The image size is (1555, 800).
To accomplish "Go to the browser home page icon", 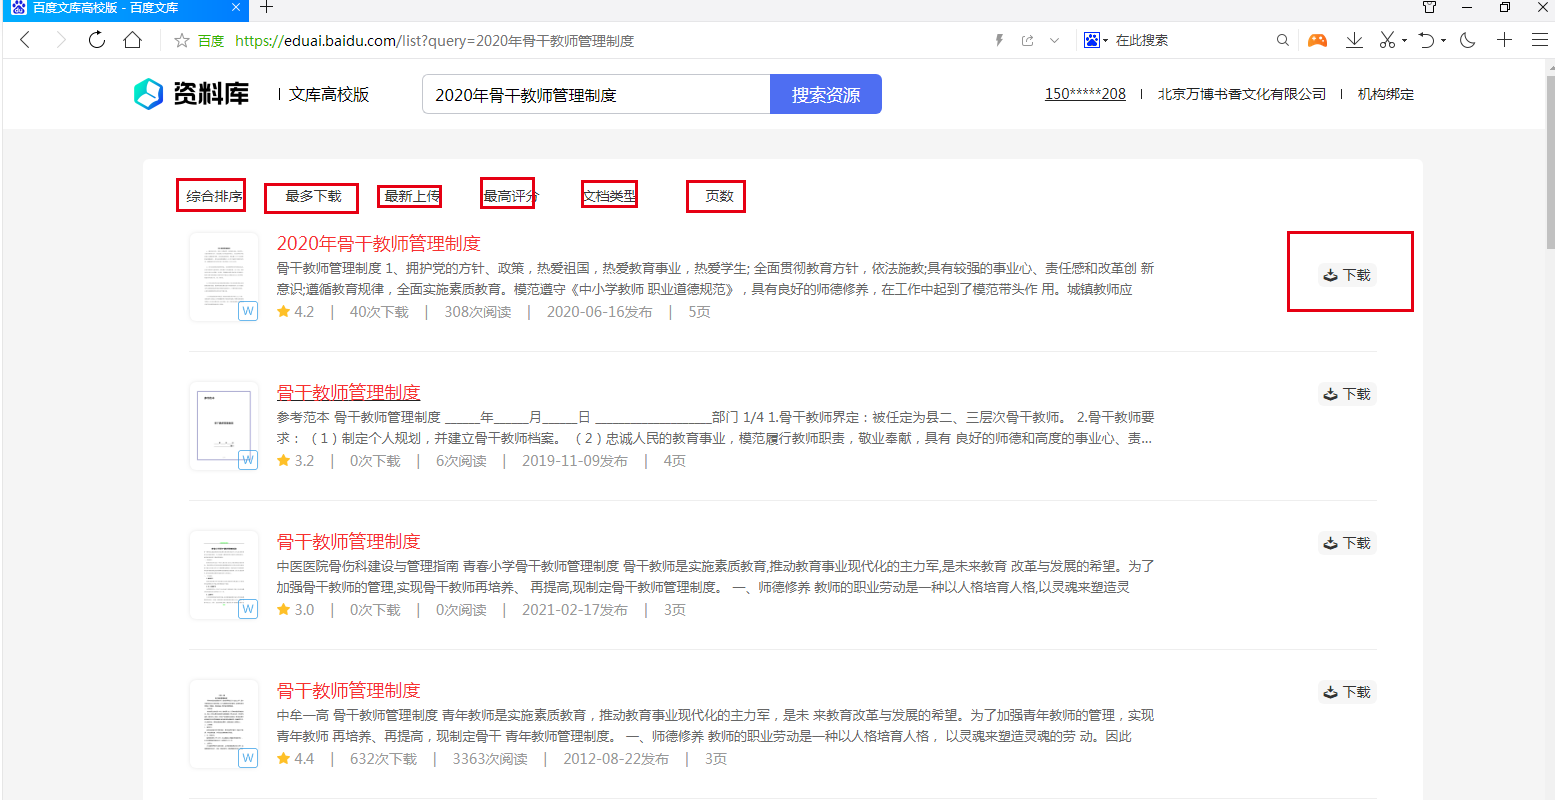I will [132, 40].
